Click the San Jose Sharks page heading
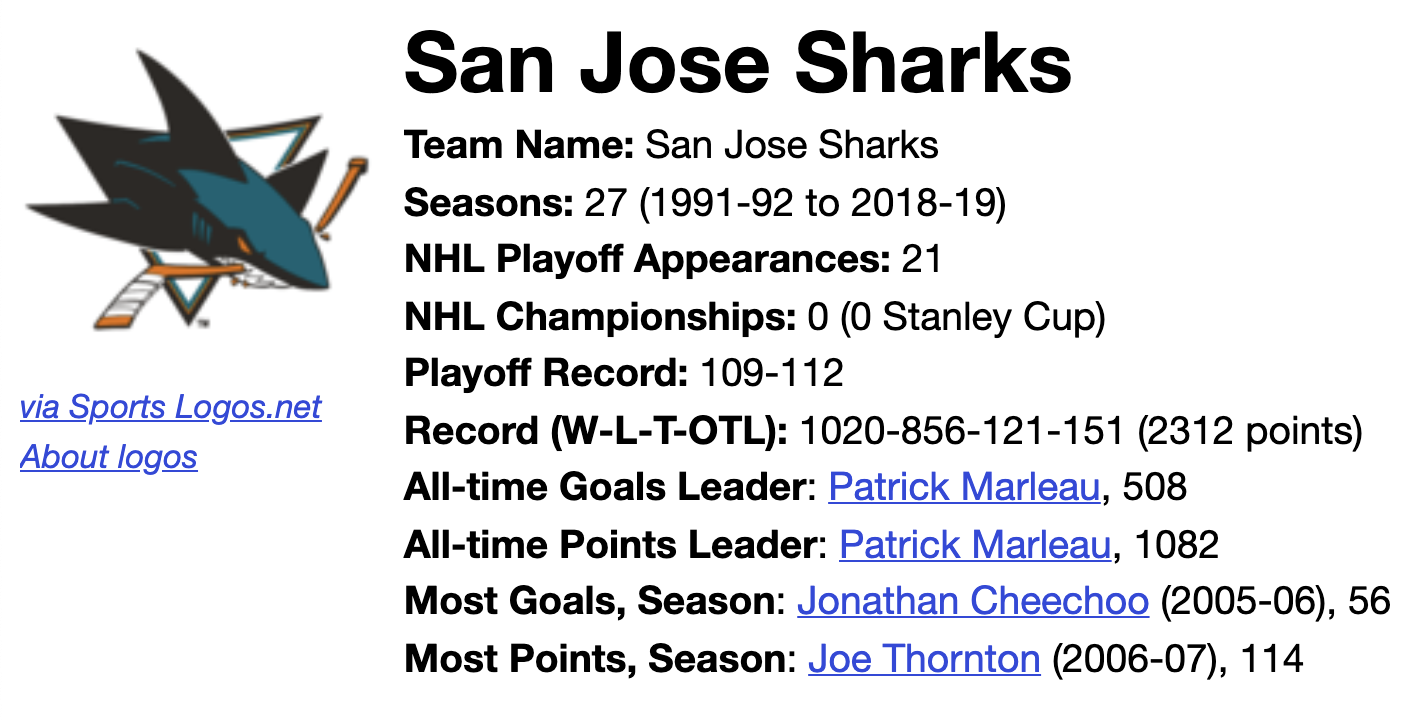 coord(738,62)
